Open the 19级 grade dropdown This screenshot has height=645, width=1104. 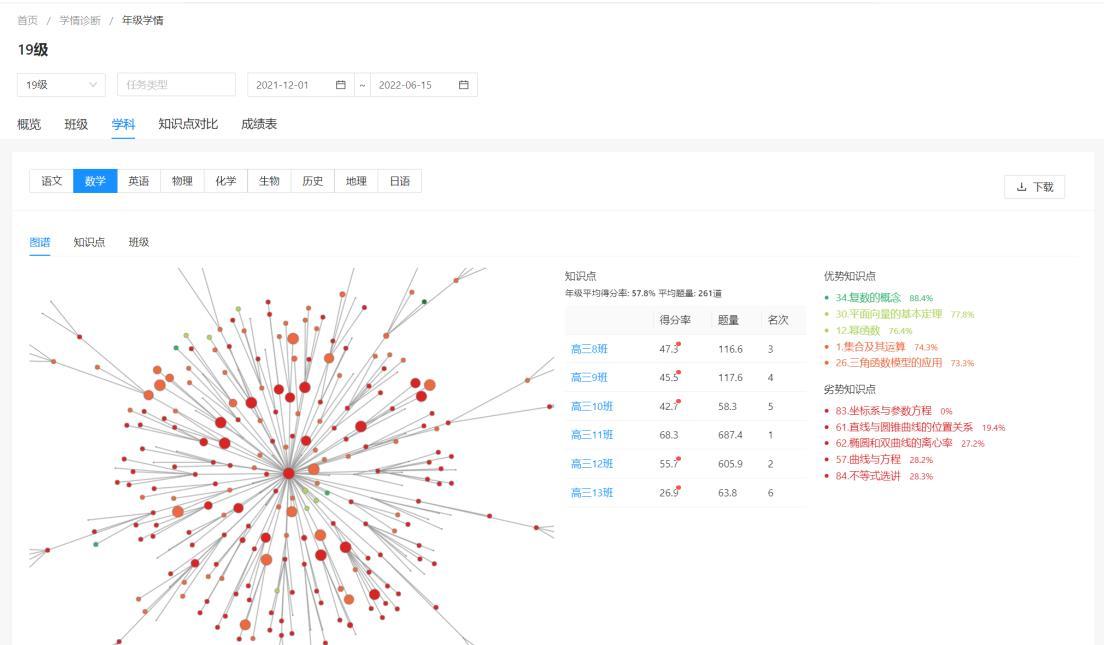click(x=61, y=84)
